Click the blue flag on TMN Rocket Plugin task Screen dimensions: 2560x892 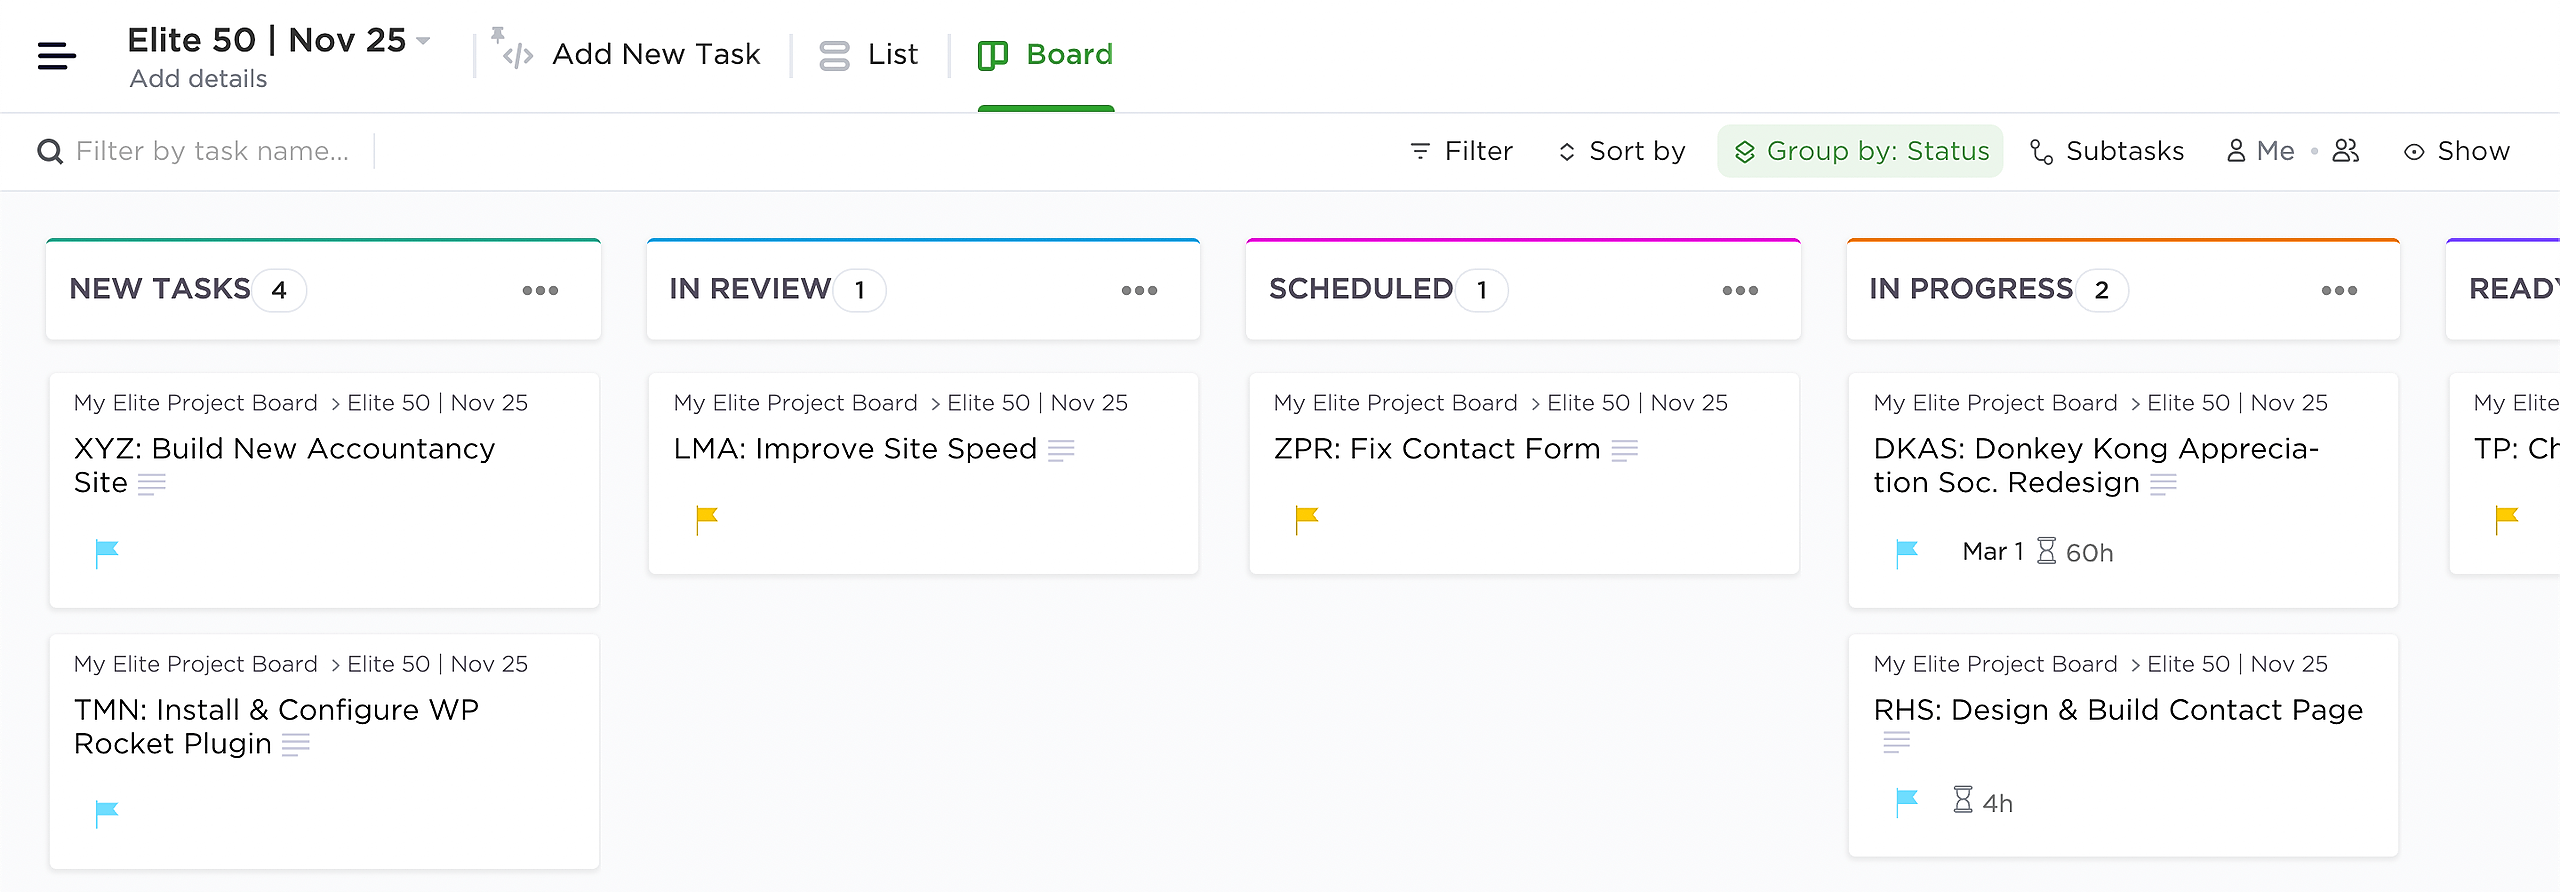pos(106,813)
